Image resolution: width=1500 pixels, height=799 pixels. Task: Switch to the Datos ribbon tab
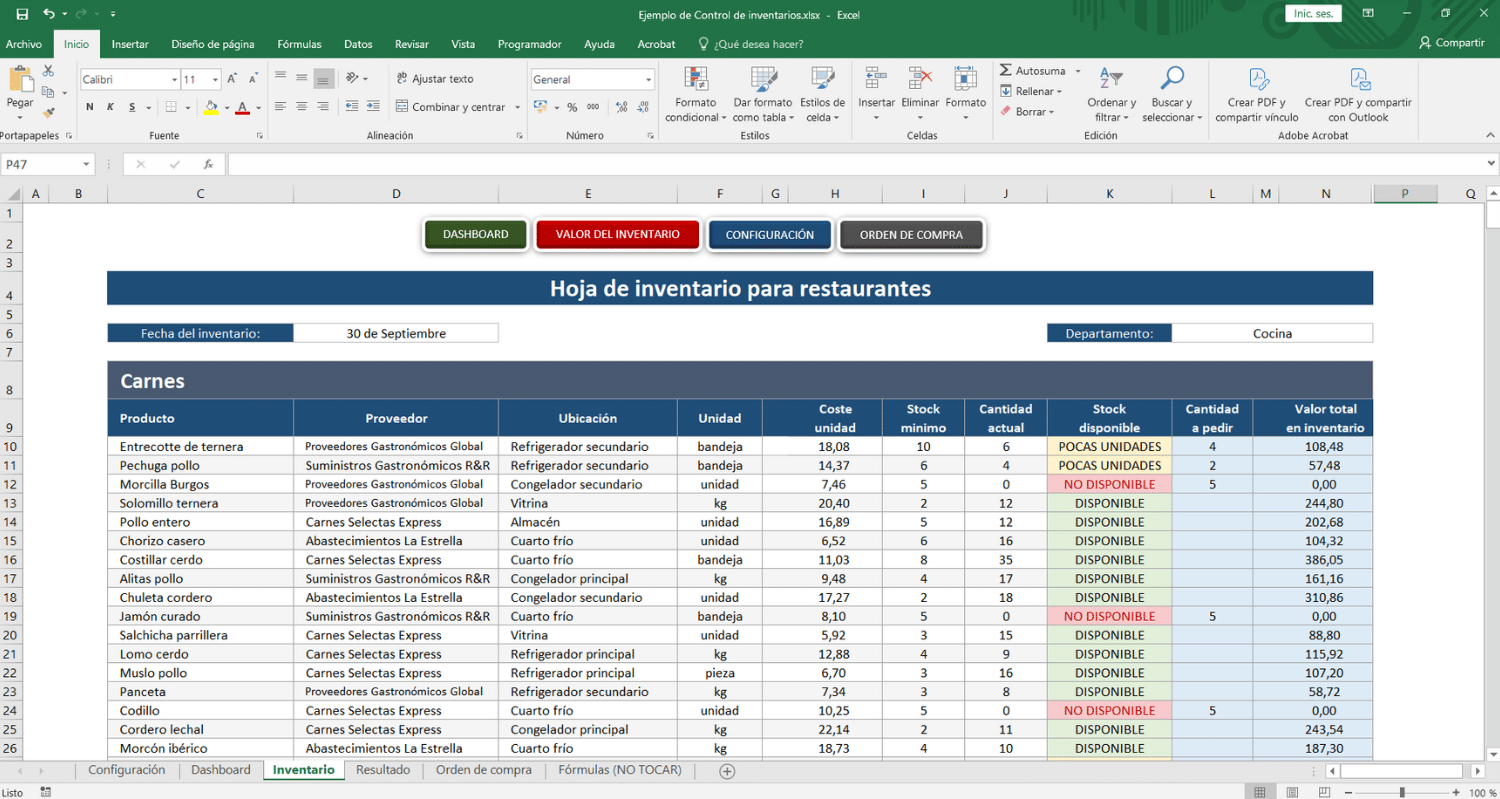[358, 44]
